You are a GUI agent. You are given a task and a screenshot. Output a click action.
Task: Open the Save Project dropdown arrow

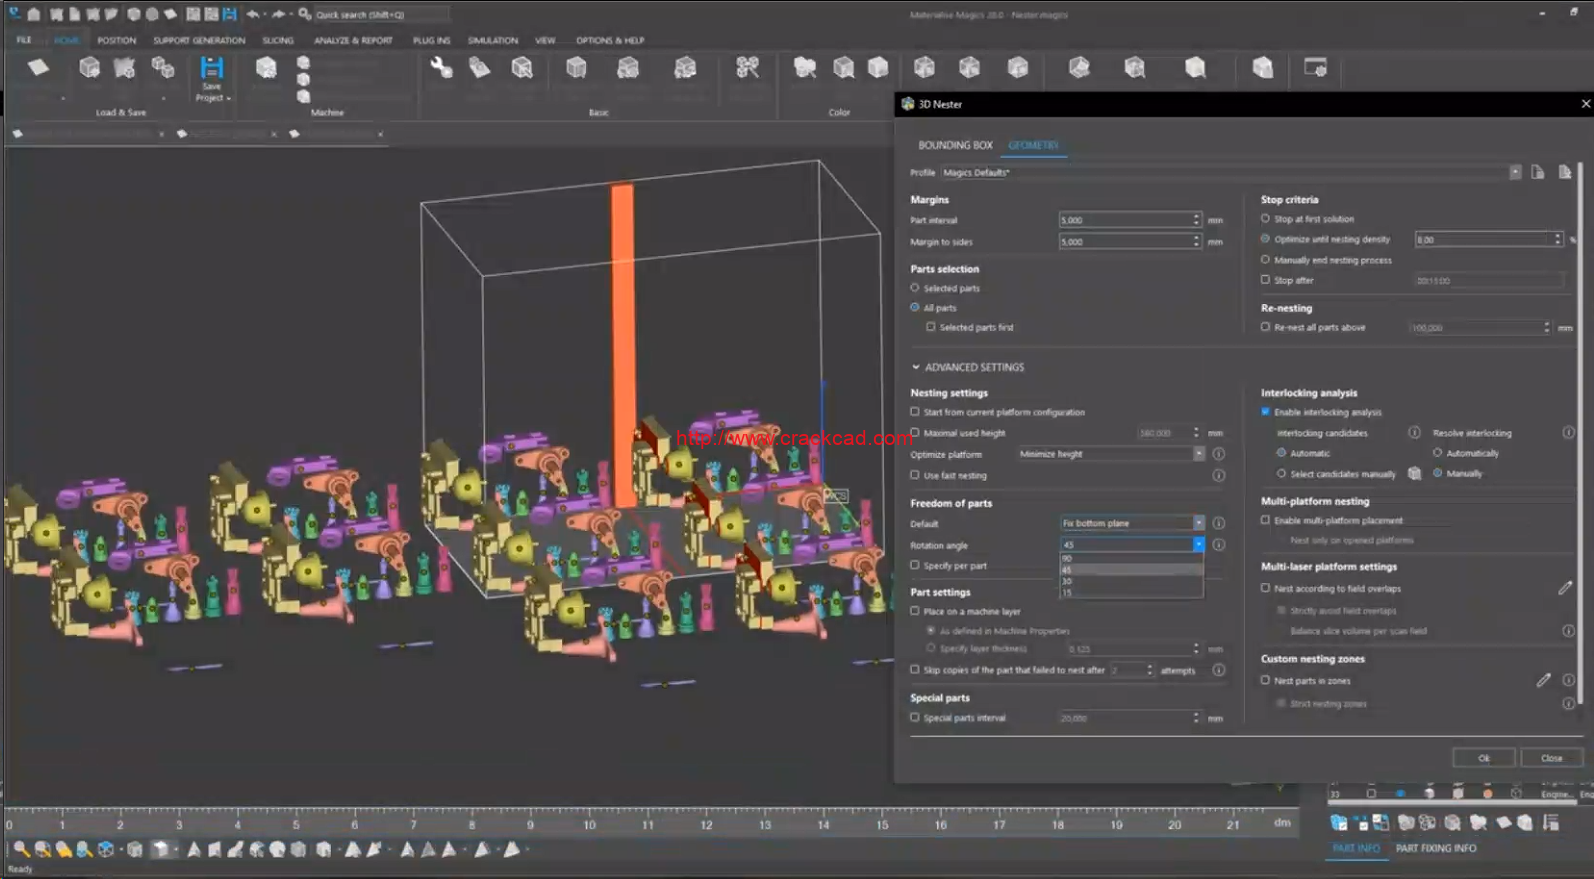[229, 98]
